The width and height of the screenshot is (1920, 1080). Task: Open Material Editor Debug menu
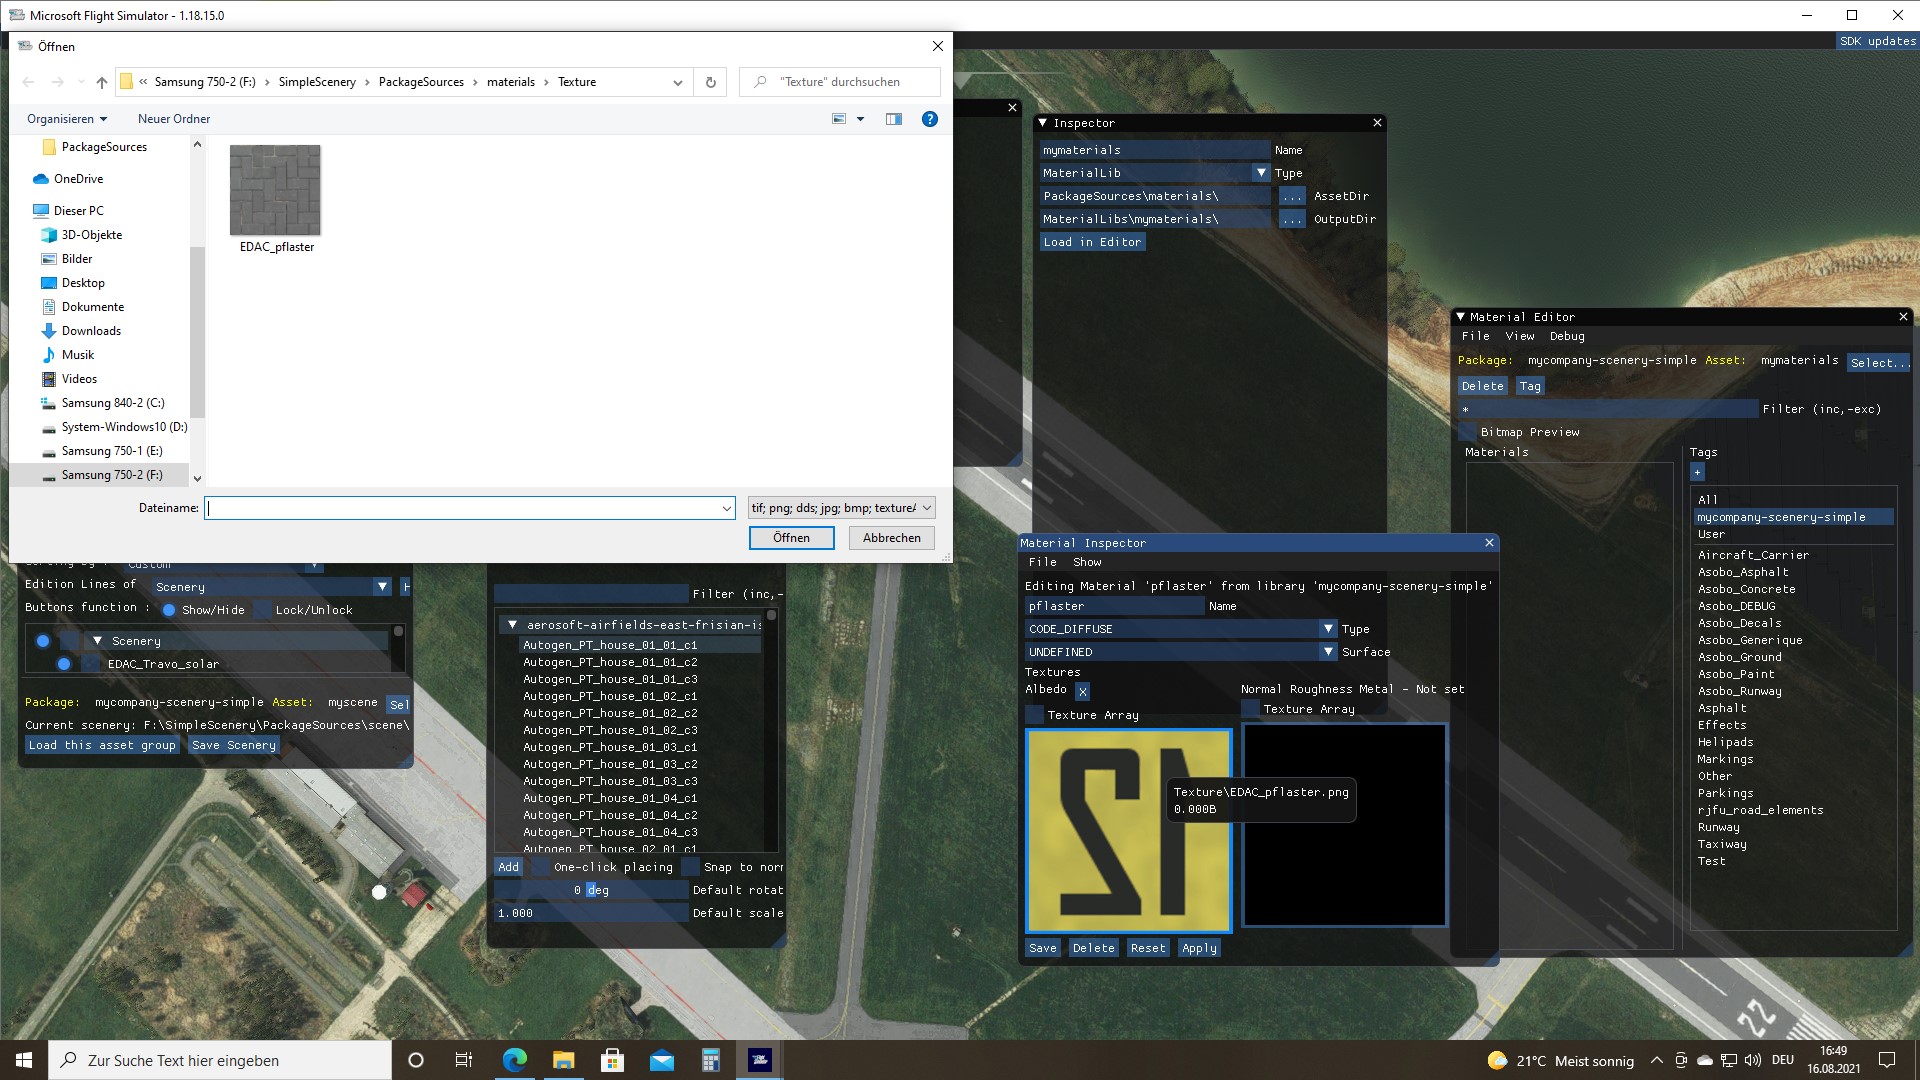click(x=1567, y=337)
